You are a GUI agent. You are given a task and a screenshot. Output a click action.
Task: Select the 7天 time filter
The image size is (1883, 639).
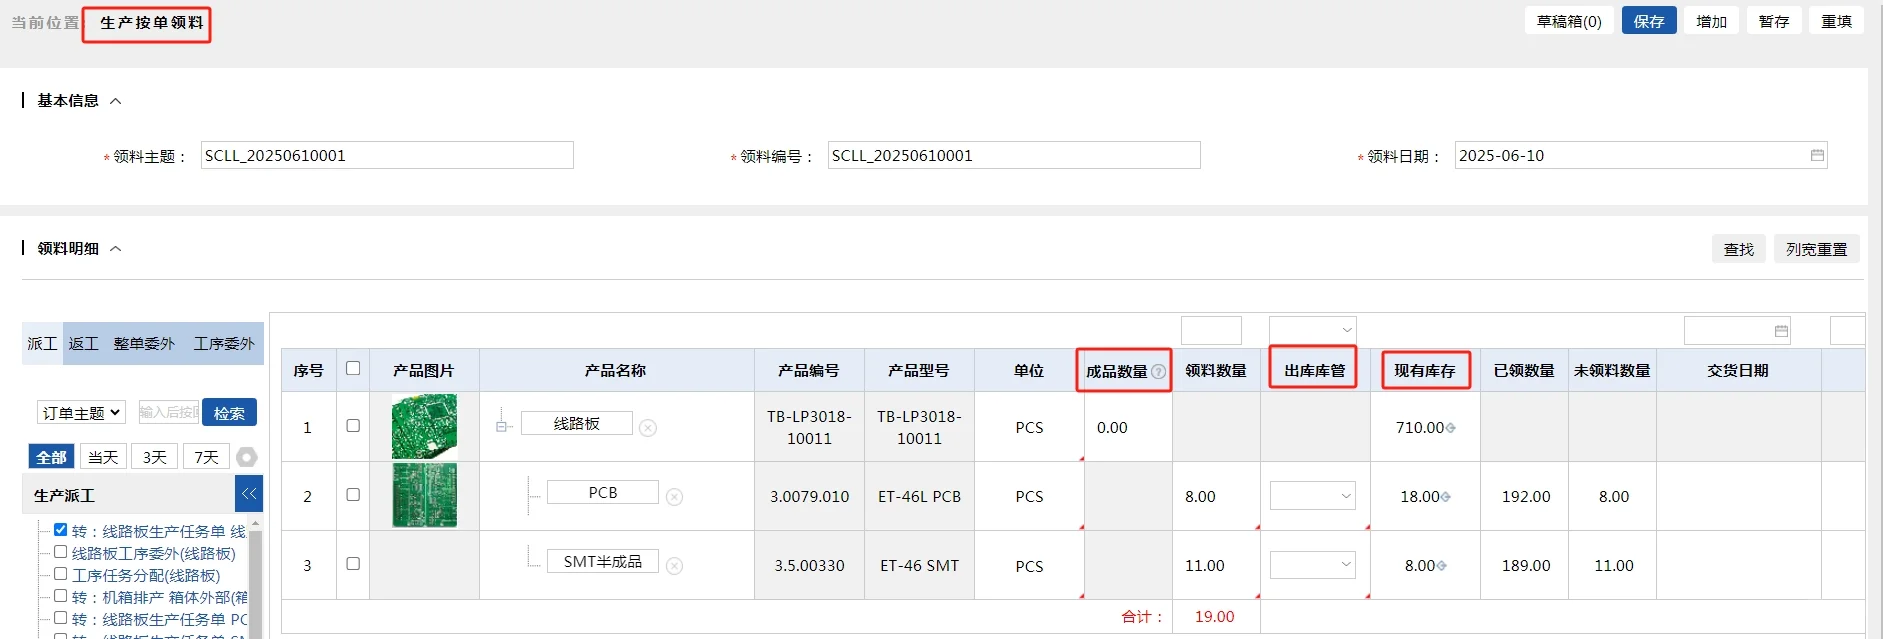coord(206,457)
